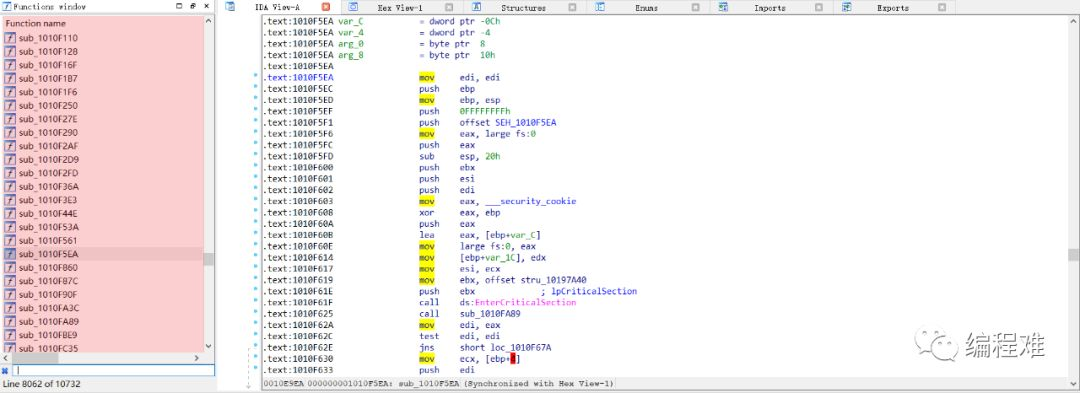Focus the function search filter box
The height and width of the screenshot is (393, 1080).
click(114, 370)
